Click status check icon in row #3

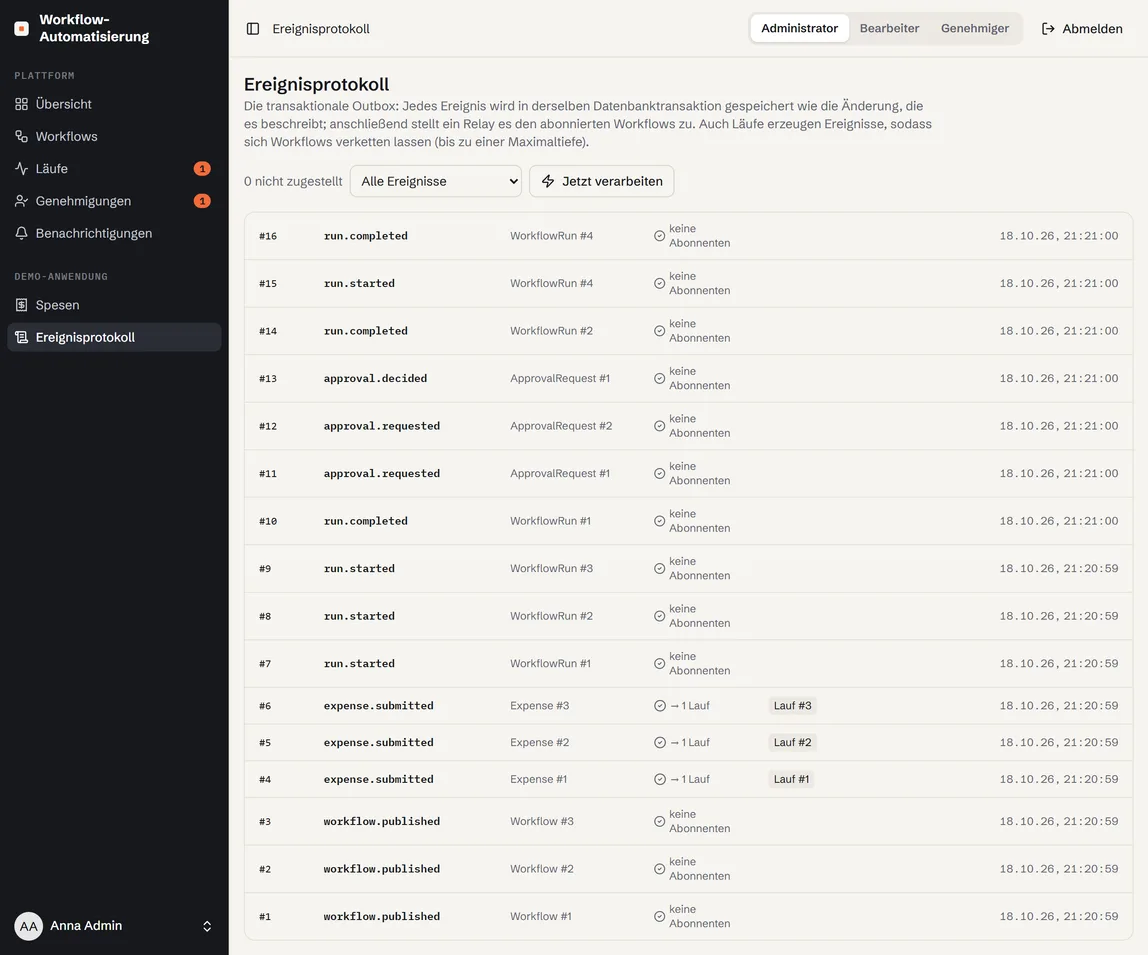[x=660, y=822]
